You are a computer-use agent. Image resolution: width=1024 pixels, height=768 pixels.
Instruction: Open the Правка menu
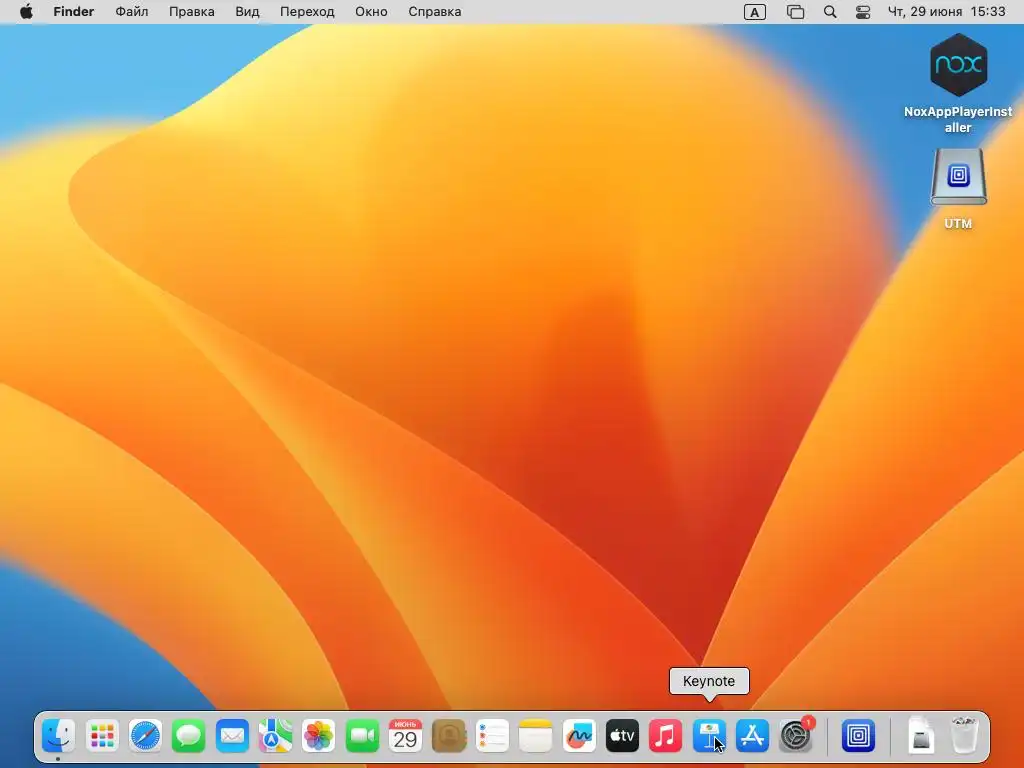click(x=191, y=12)
